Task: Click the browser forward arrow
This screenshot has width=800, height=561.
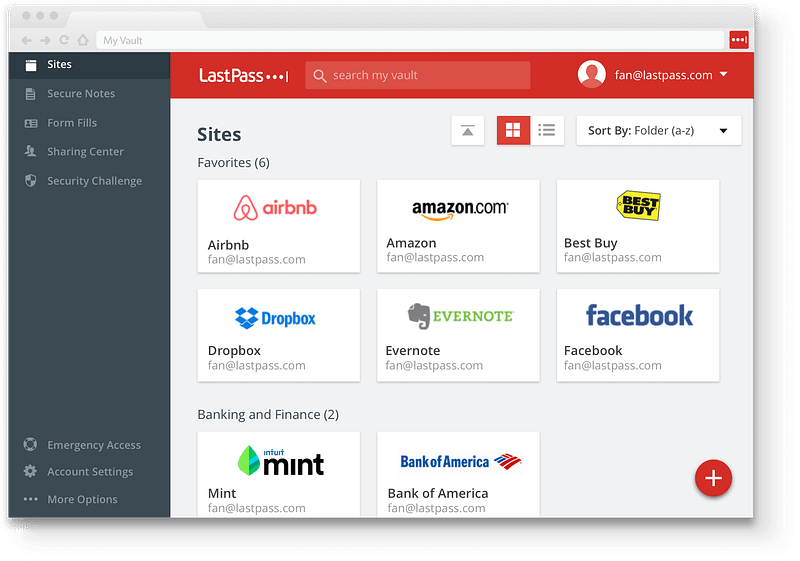Action: (45, 40)
